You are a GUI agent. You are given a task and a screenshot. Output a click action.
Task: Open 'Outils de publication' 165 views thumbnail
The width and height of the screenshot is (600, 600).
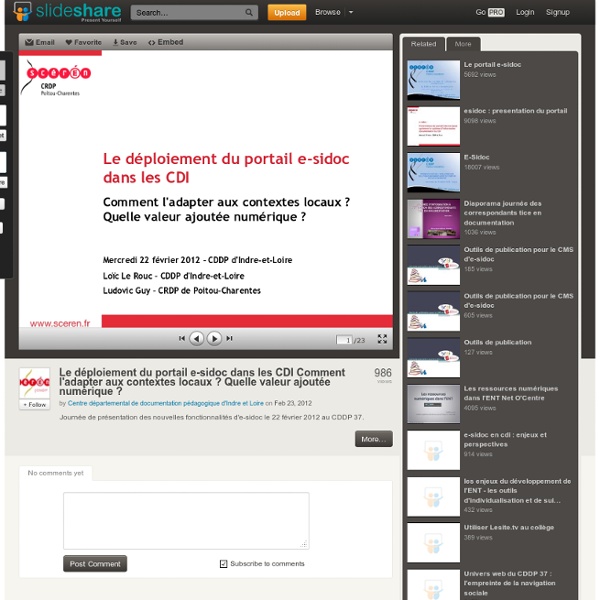coord(434,265)
